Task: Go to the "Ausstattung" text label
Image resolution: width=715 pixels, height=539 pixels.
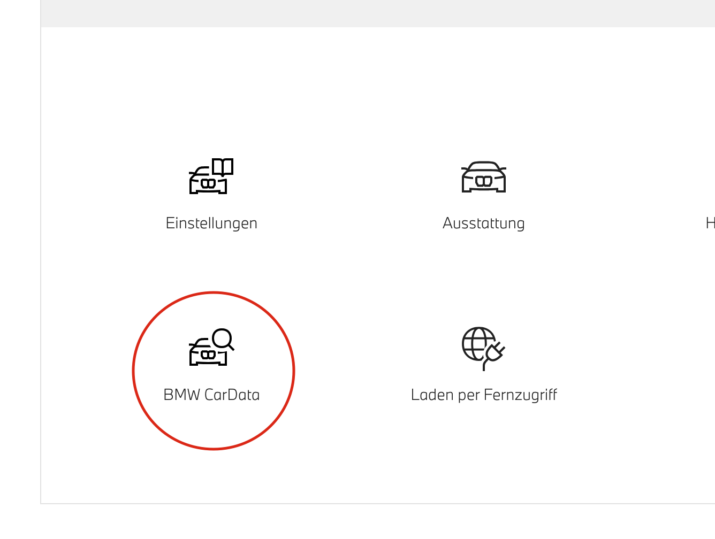Action: [x=483, y=223]
